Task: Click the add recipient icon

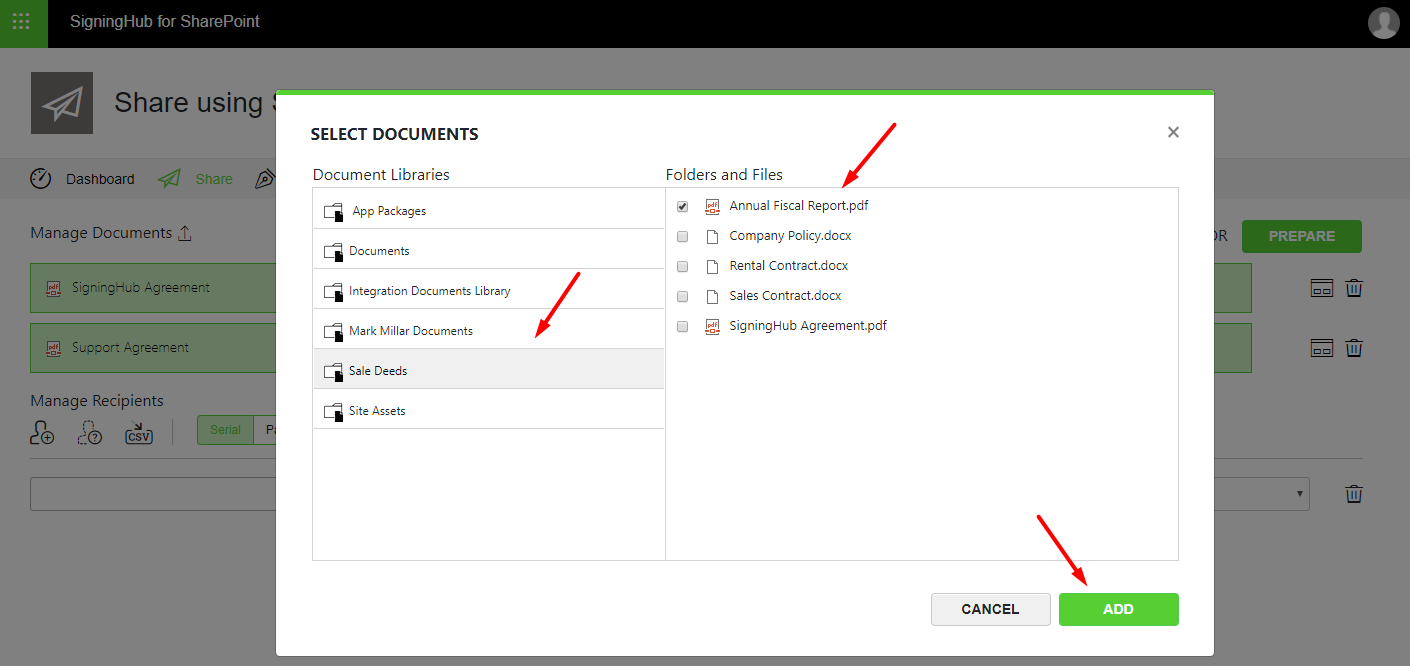Action: tap(42, 432)
